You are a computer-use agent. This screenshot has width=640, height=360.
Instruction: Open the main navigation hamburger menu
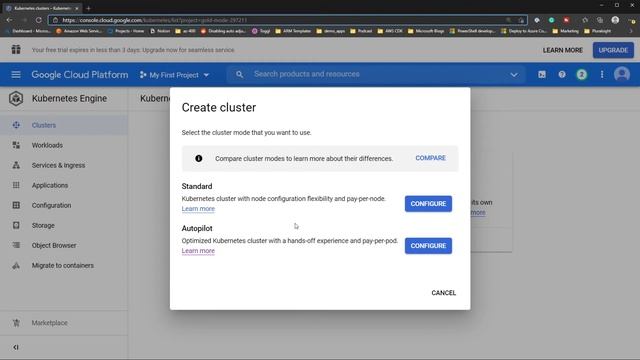coord(16,75)
